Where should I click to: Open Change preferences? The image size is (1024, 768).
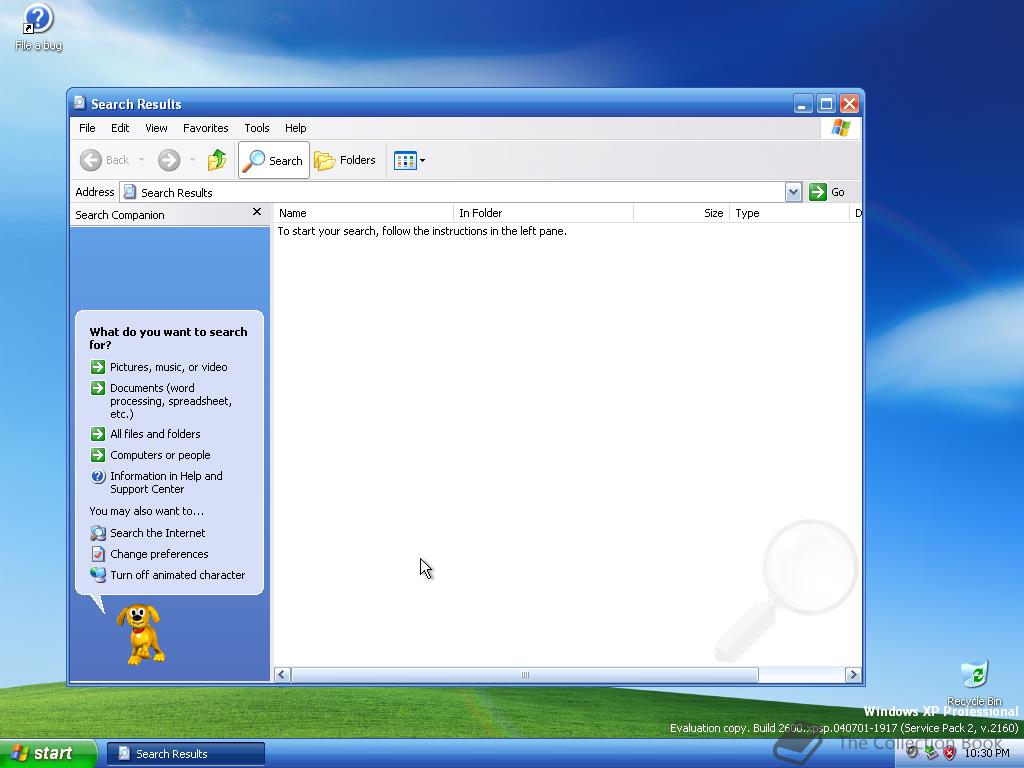[x=149, y=554]
